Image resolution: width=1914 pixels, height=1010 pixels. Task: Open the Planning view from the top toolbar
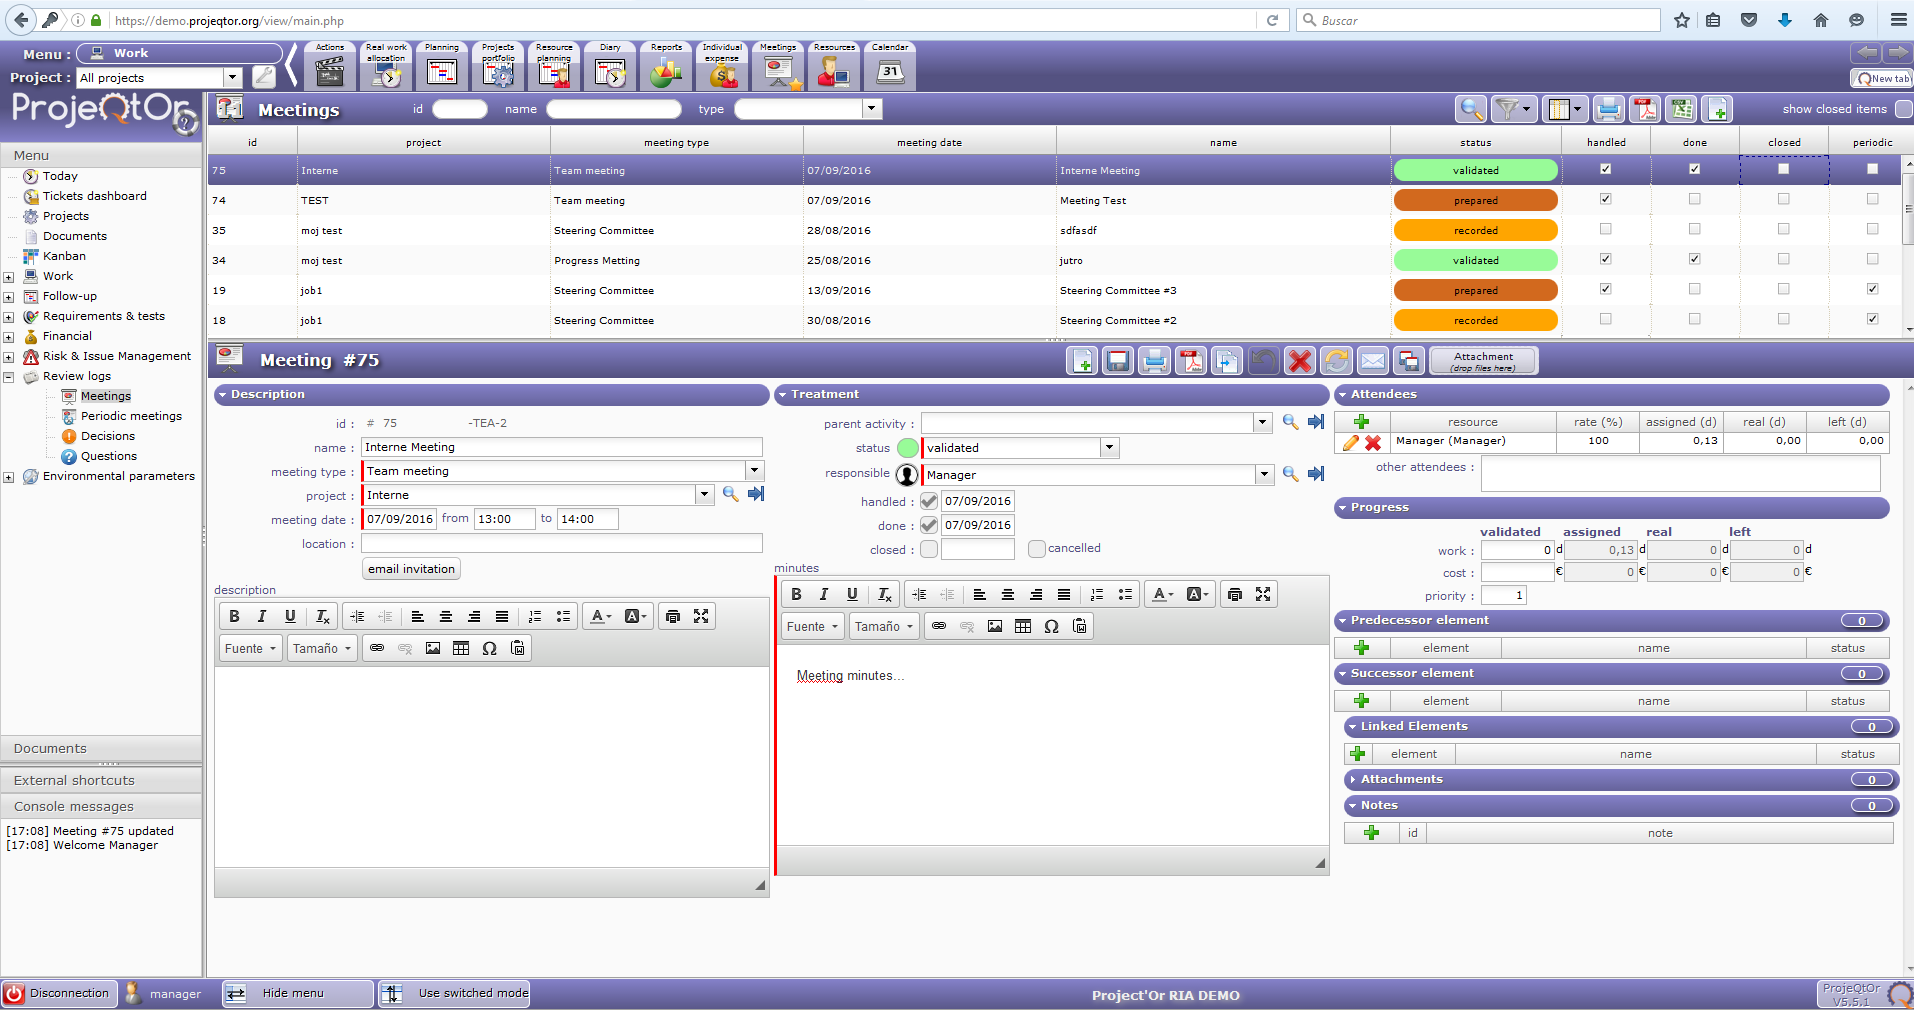point(442,66)
